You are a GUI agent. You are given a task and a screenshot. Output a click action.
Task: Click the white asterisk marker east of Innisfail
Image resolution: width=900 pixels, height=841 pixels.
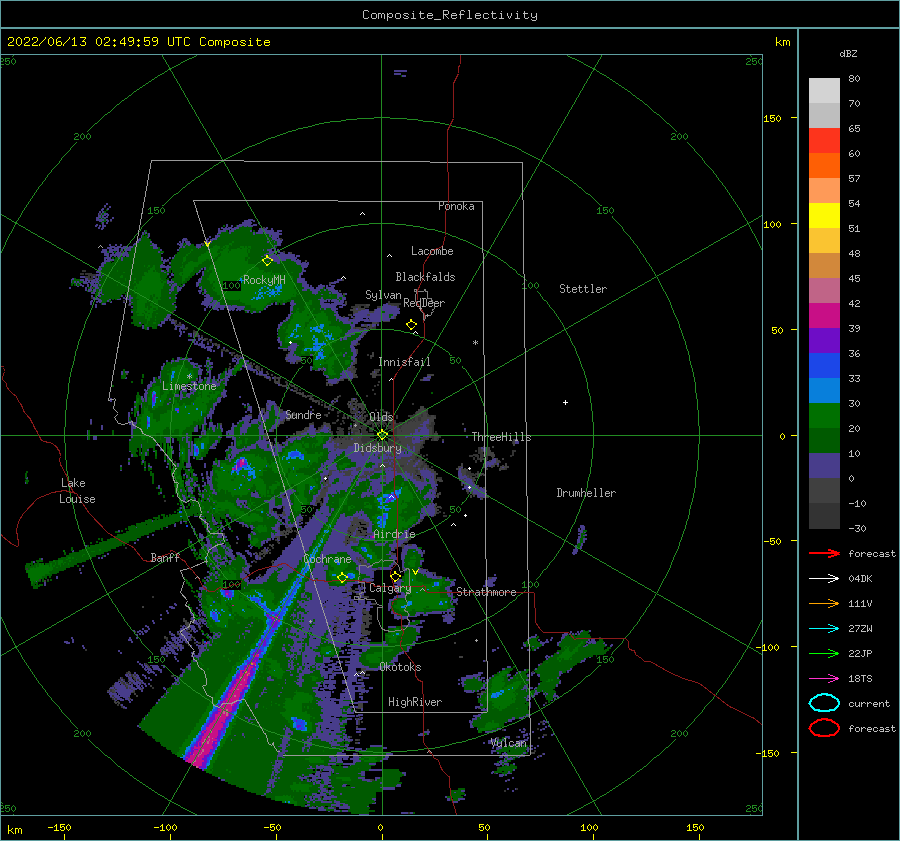(475, 343)
